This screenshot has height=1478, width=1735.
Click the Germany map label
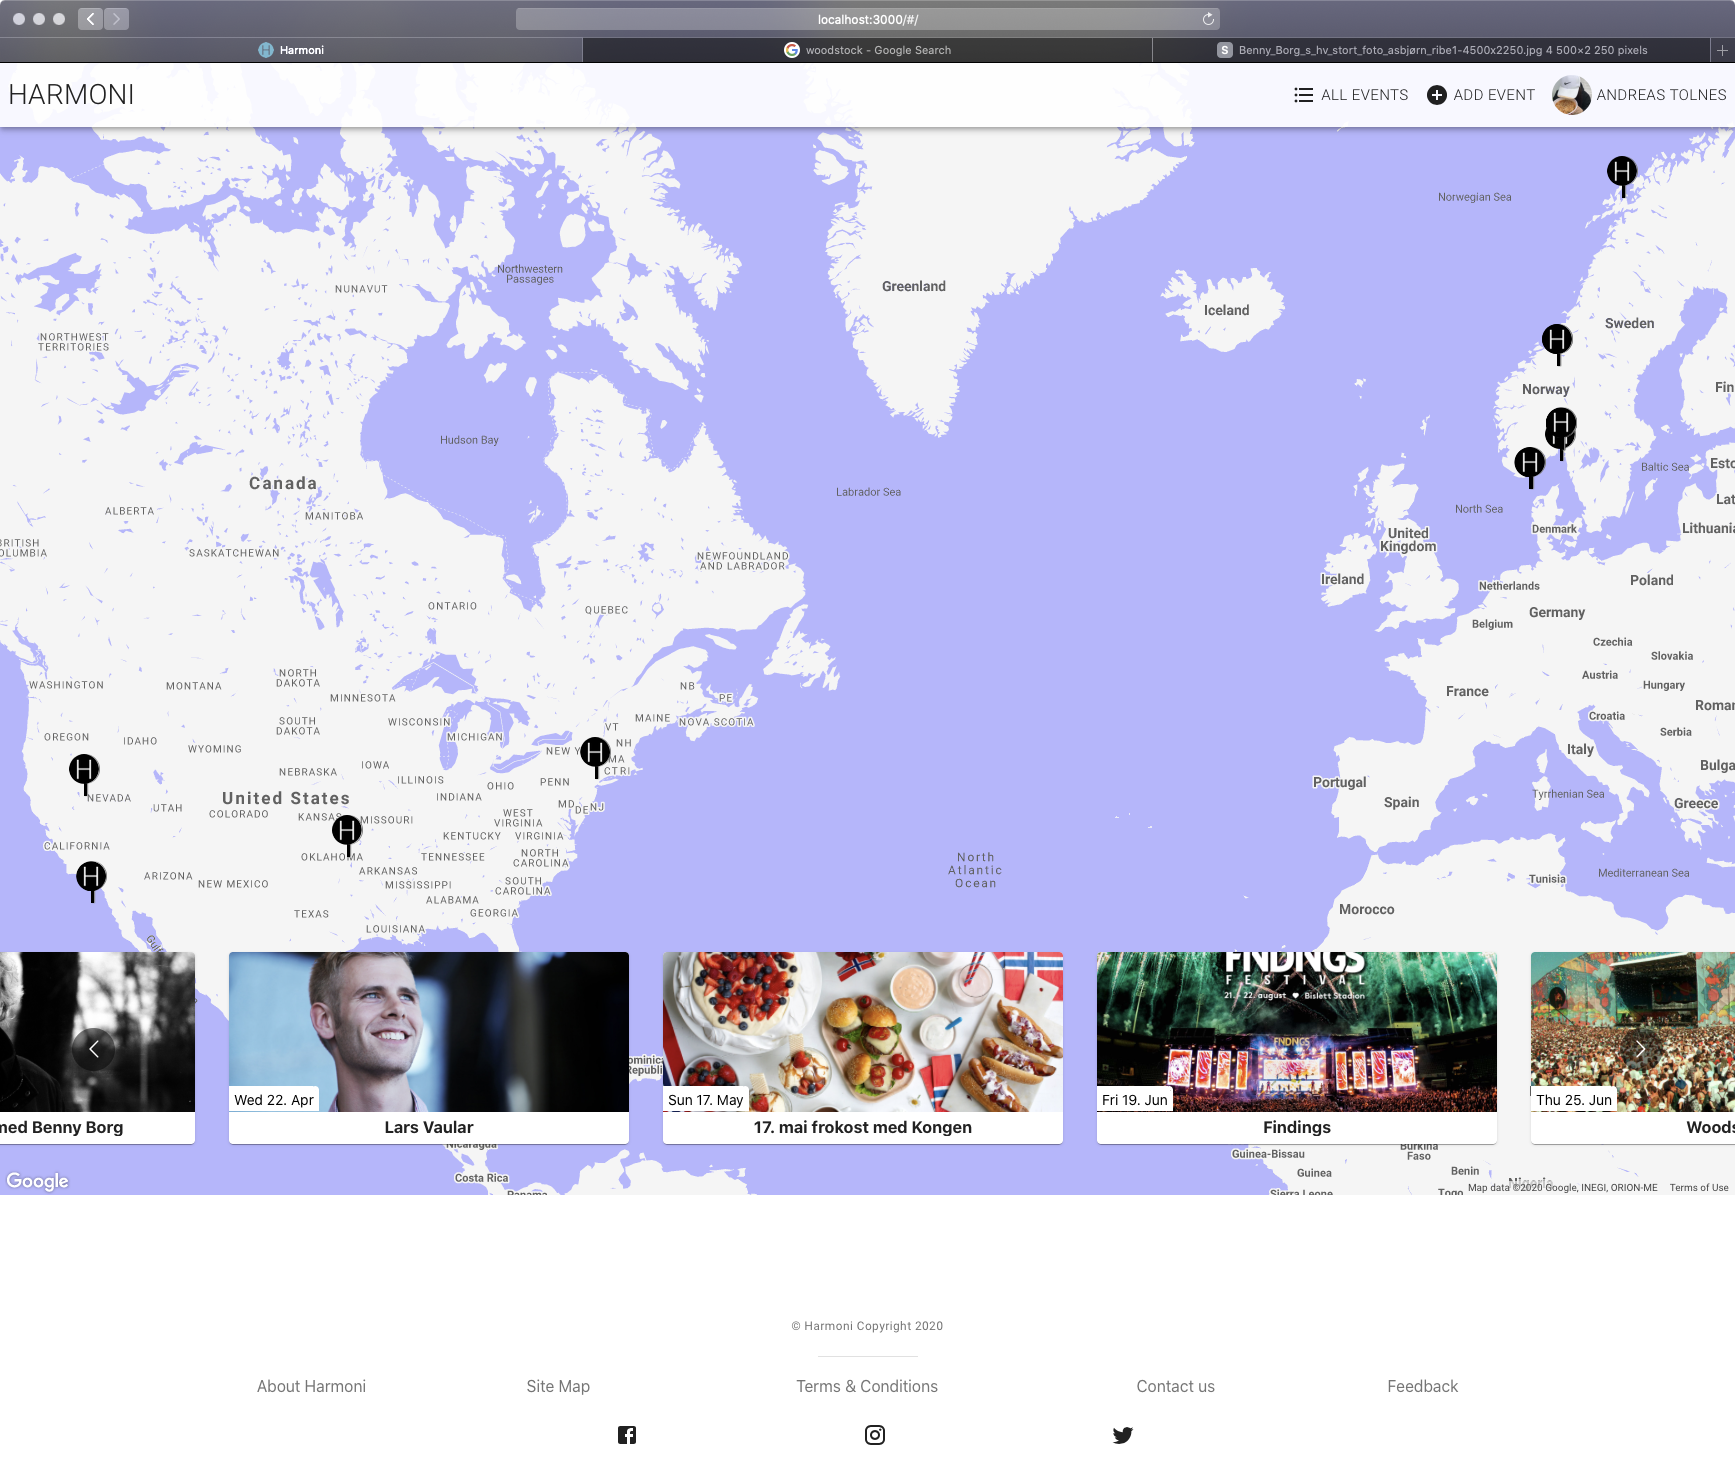pos(1557,612)
